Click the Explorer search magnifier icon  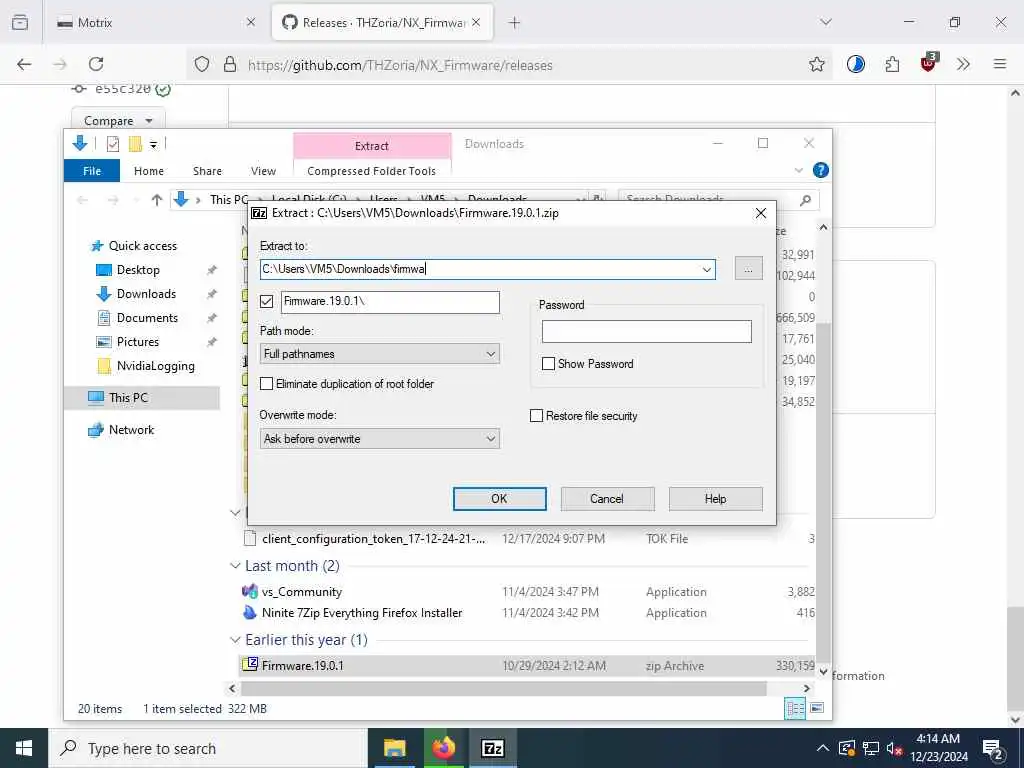(805, 200)
